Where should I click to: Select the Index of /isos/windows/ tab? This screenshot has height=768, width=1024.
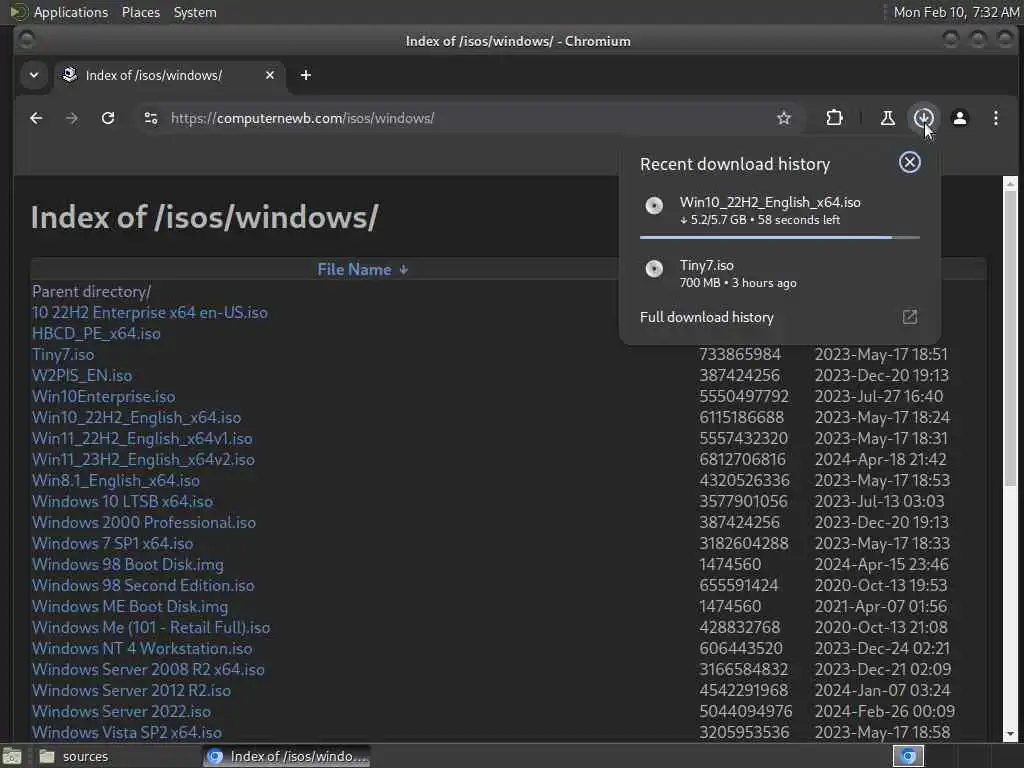pos(170,75)
